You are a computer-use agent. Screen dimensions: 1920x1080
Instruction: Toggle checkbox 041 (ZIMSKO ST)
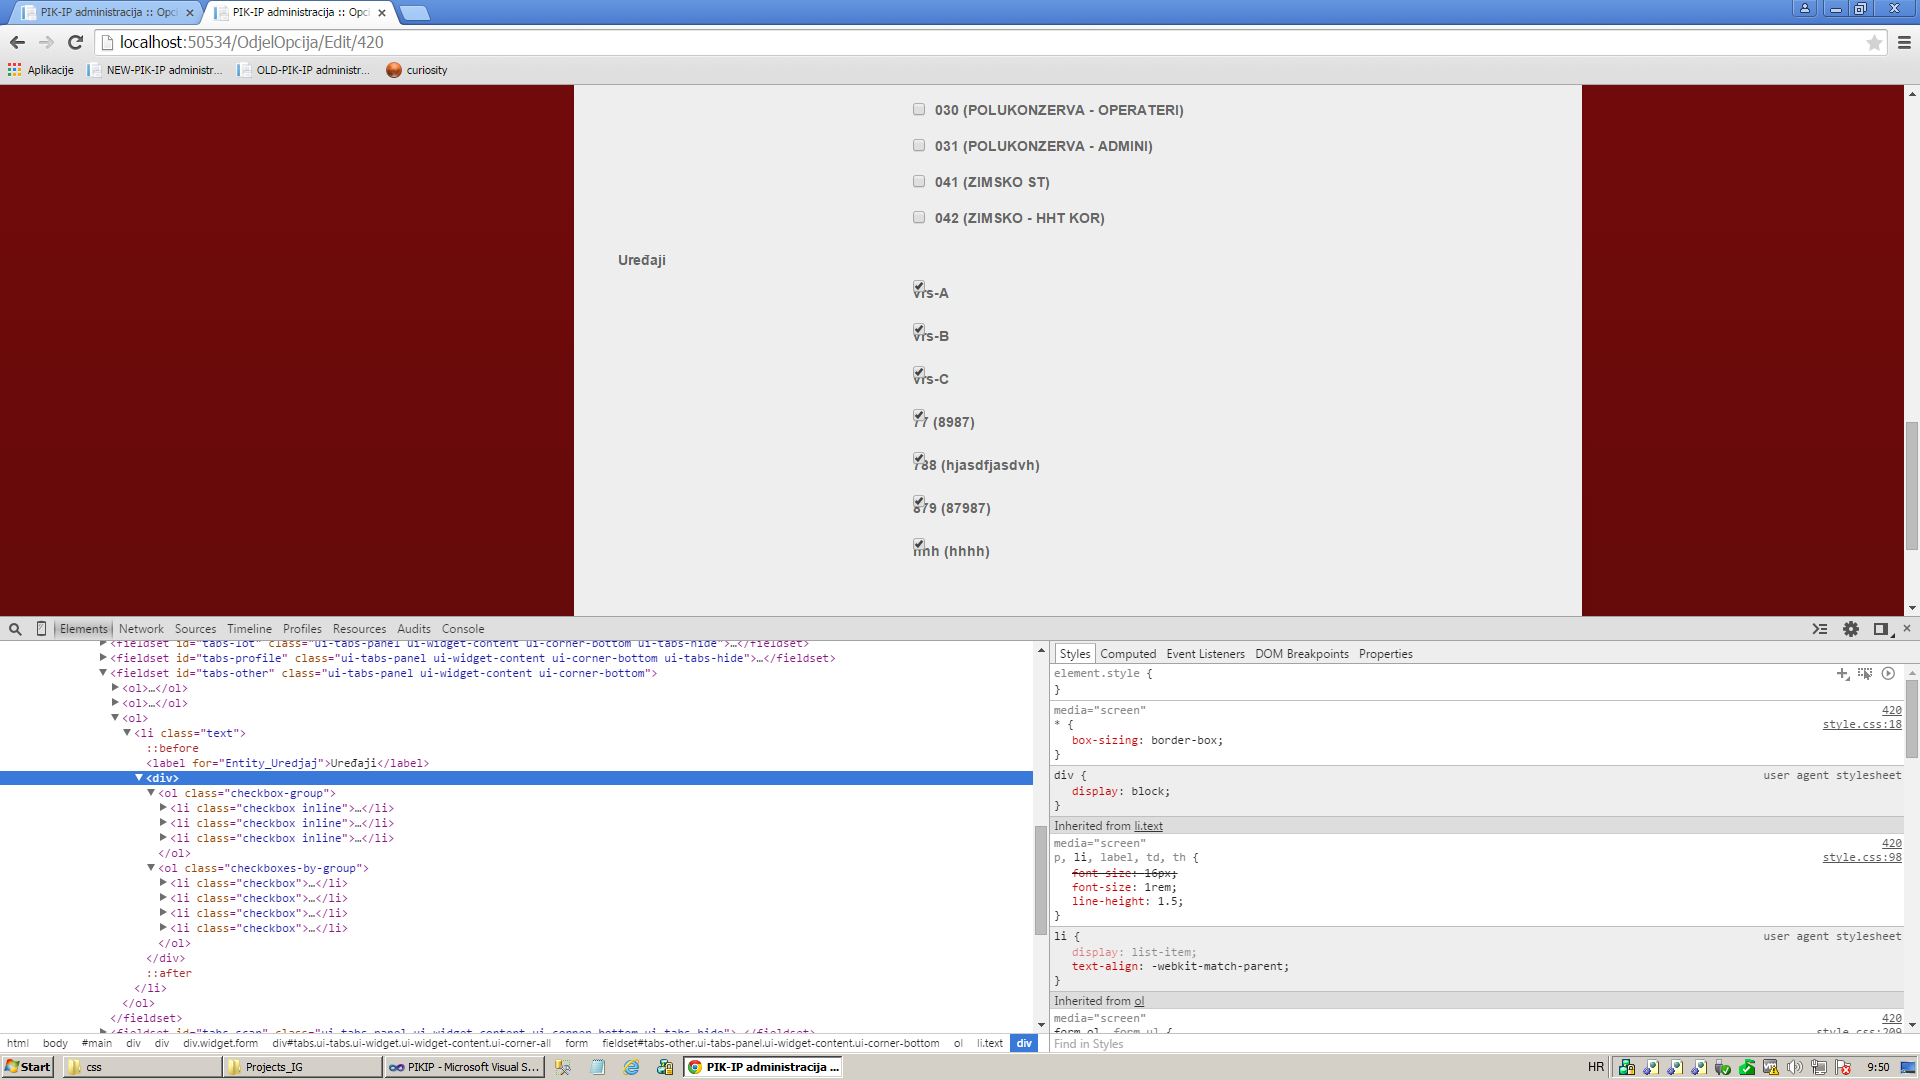[919, 181]
